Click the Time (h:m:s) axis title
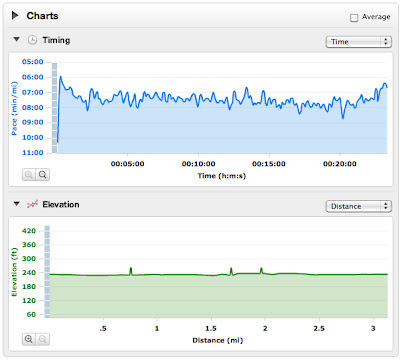 pos(222,176)
